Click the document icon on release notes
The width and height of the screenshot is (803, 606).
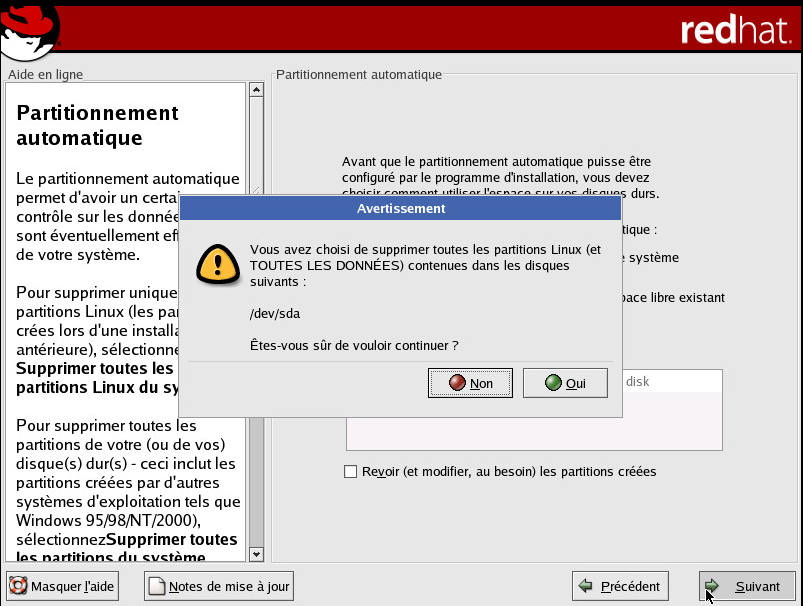click(157, 586)
